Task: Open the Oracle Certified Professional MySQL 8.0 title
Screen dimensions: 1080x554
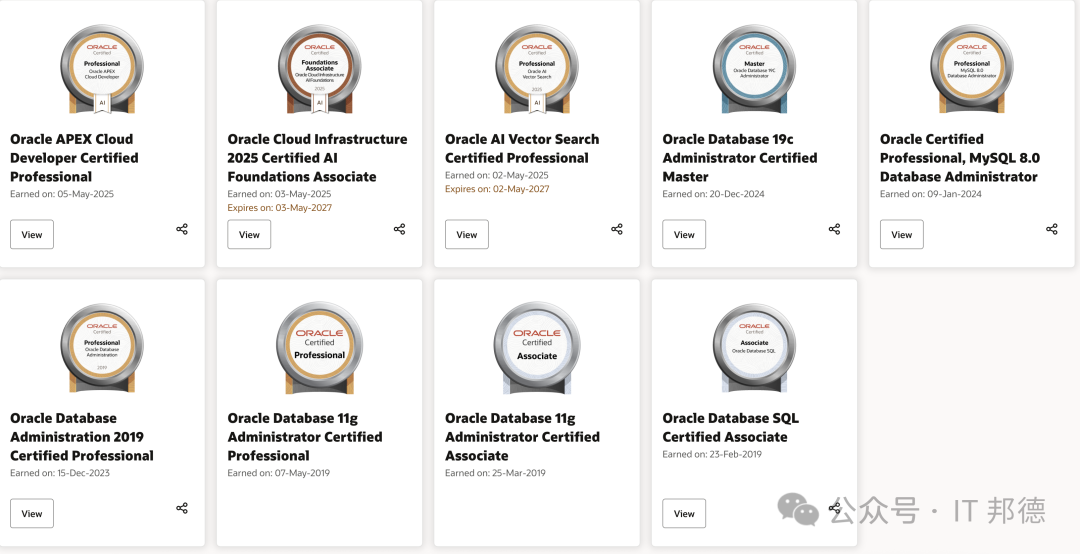Action: (960, 158)
